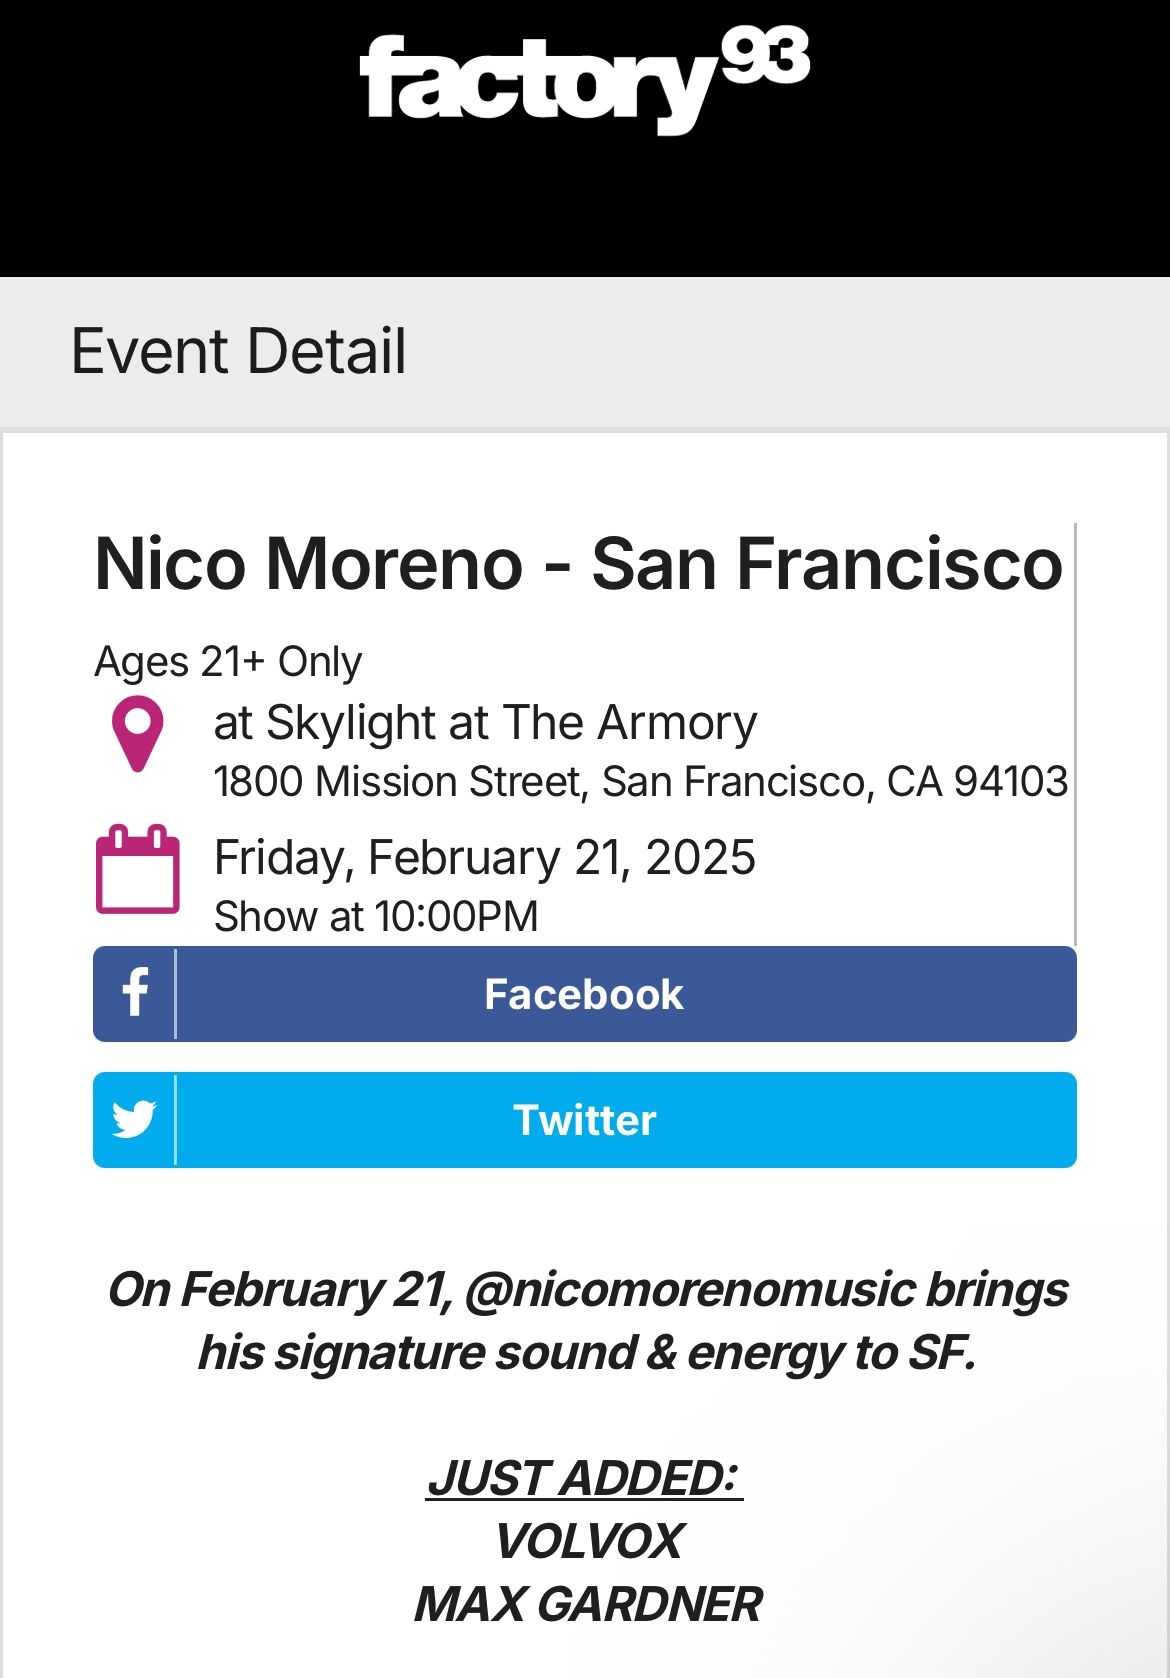The image size is (1170, 1678).
Task: Tap the magenta location pin icon
Action: click(138, 734)
